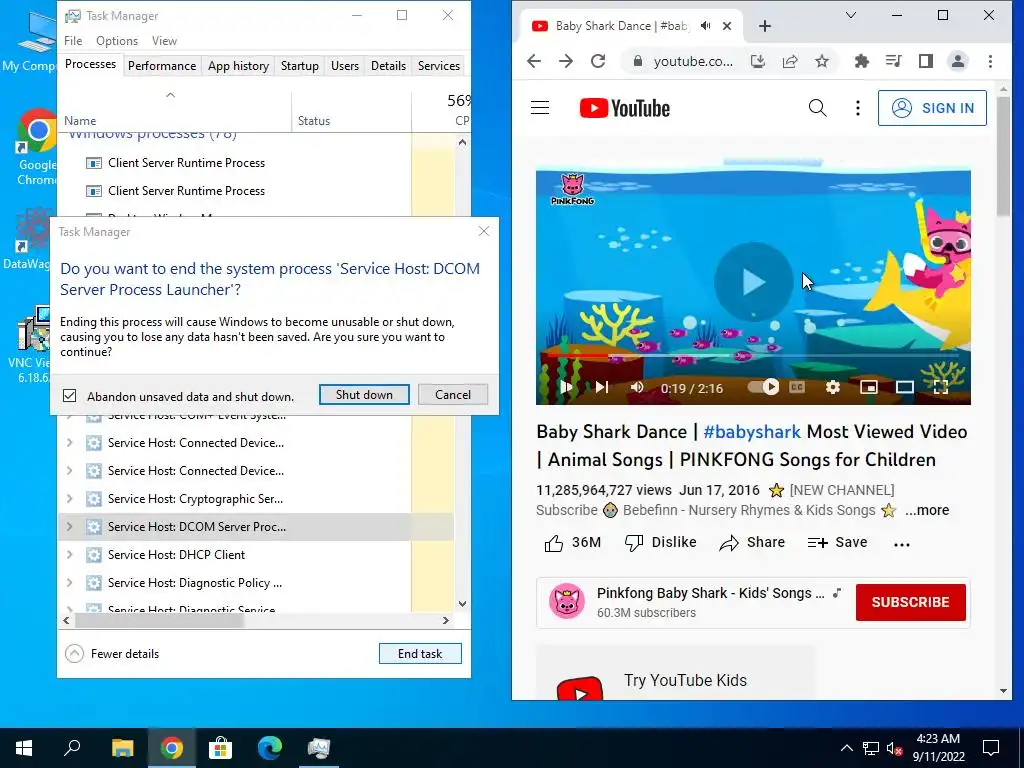
Task: Click YouTube SIGN IN button
Action: 932,108
